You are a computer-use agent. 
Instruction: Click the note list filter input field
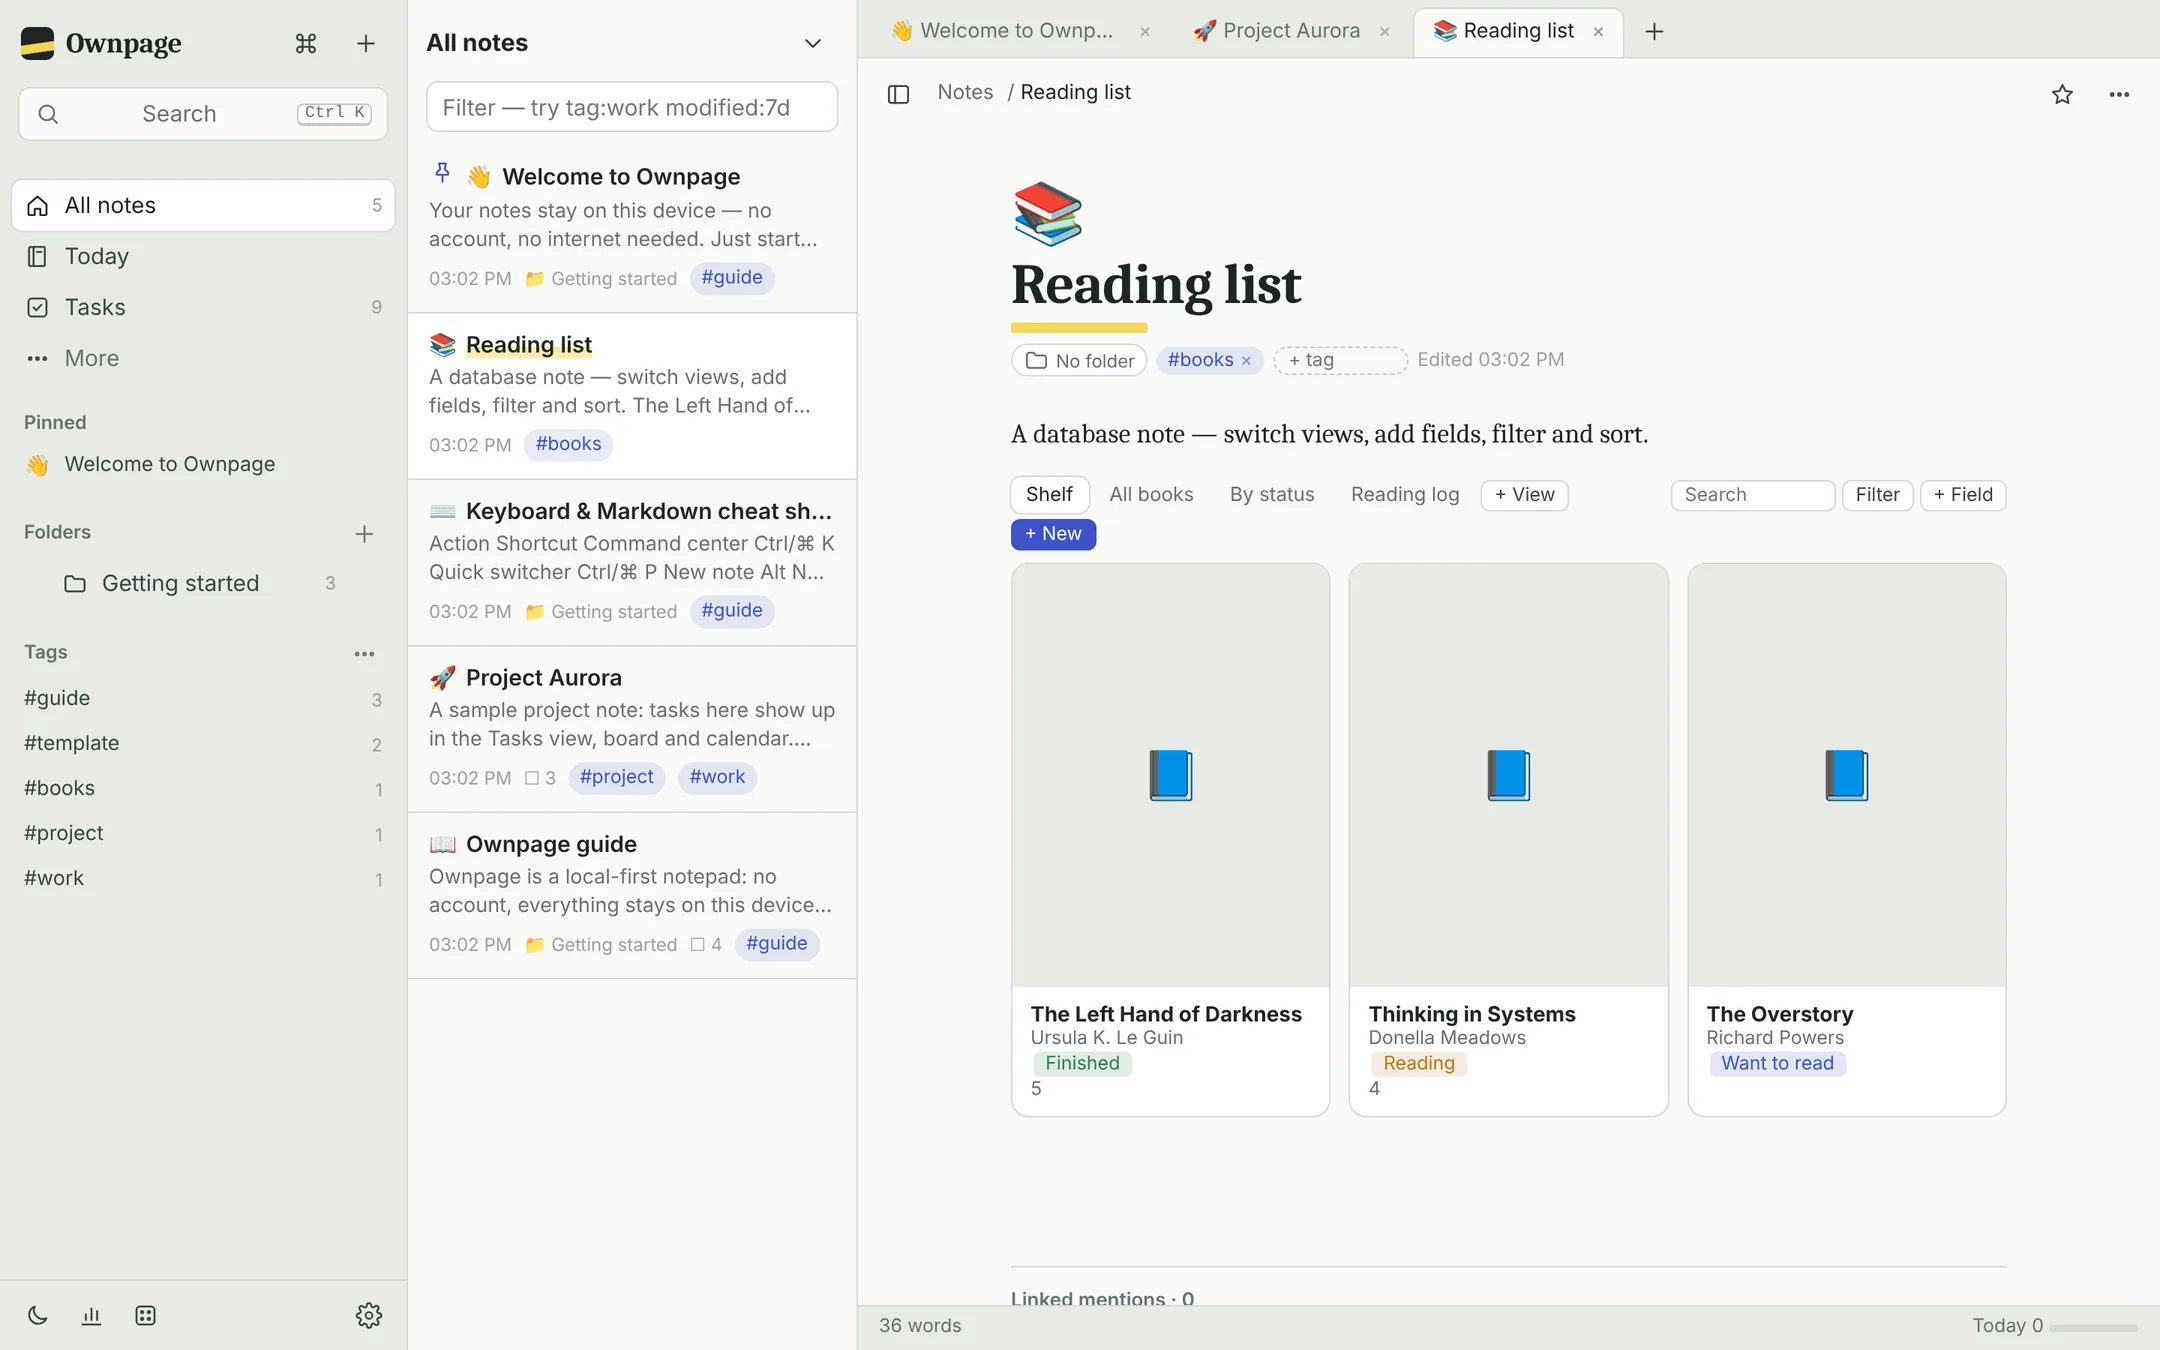(x=632, y=107)
